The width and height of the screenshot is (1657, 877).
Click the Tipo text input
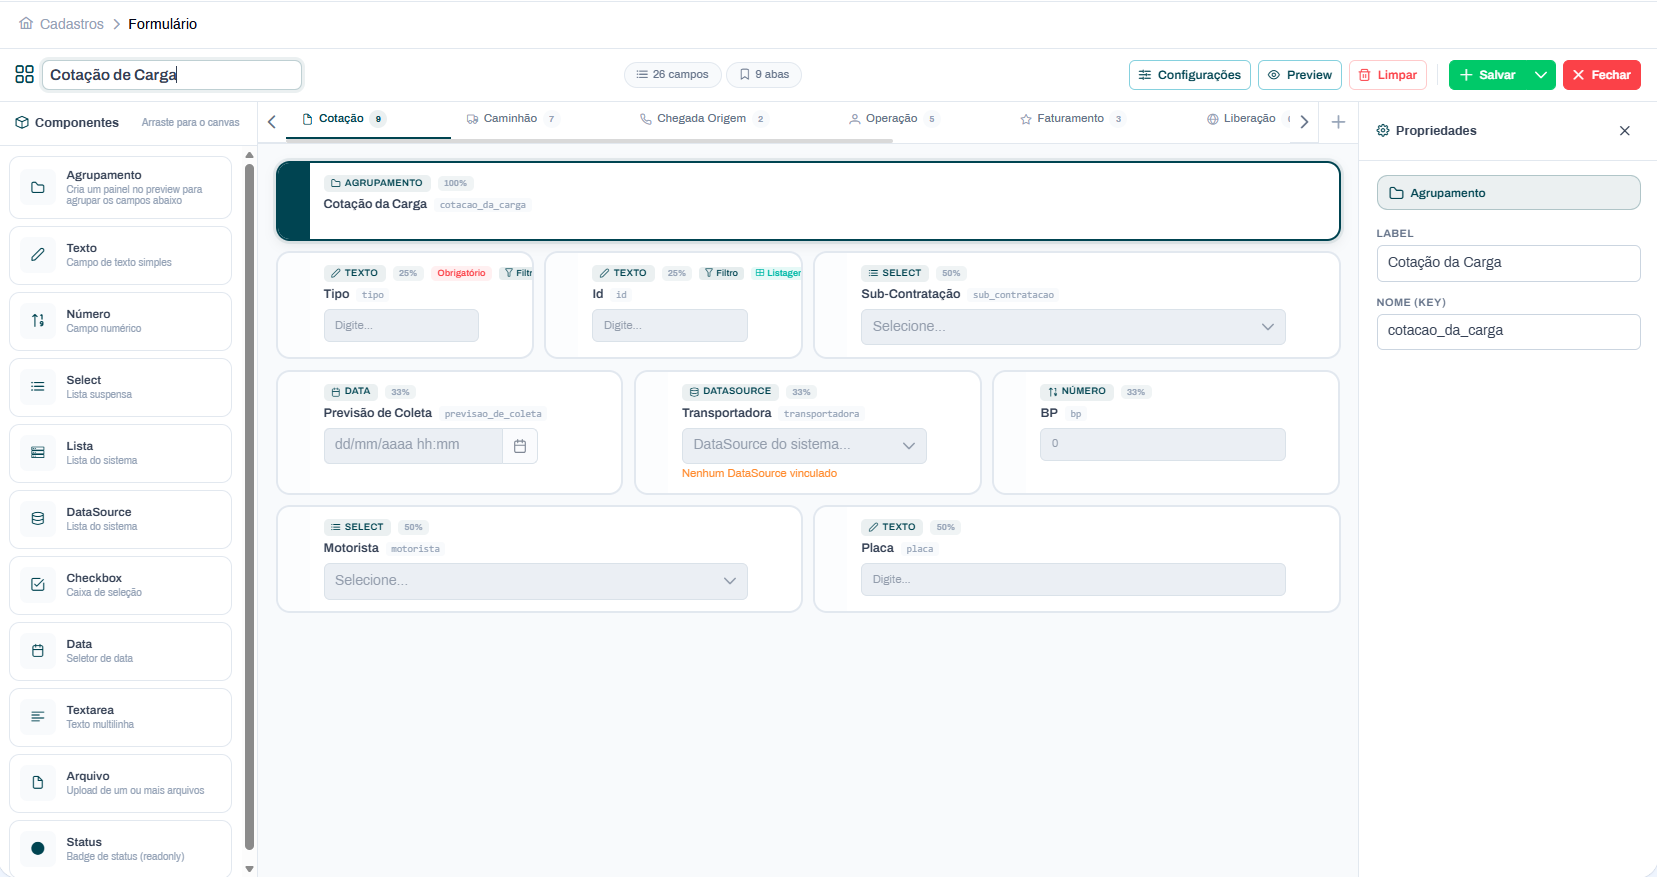click(401, 326)
